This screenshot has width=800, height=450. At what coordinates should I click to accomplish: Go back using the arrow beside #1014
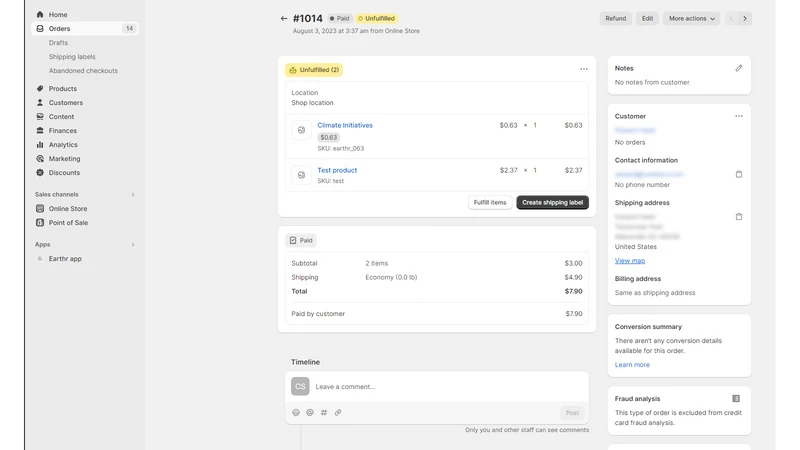coord(284,18)
